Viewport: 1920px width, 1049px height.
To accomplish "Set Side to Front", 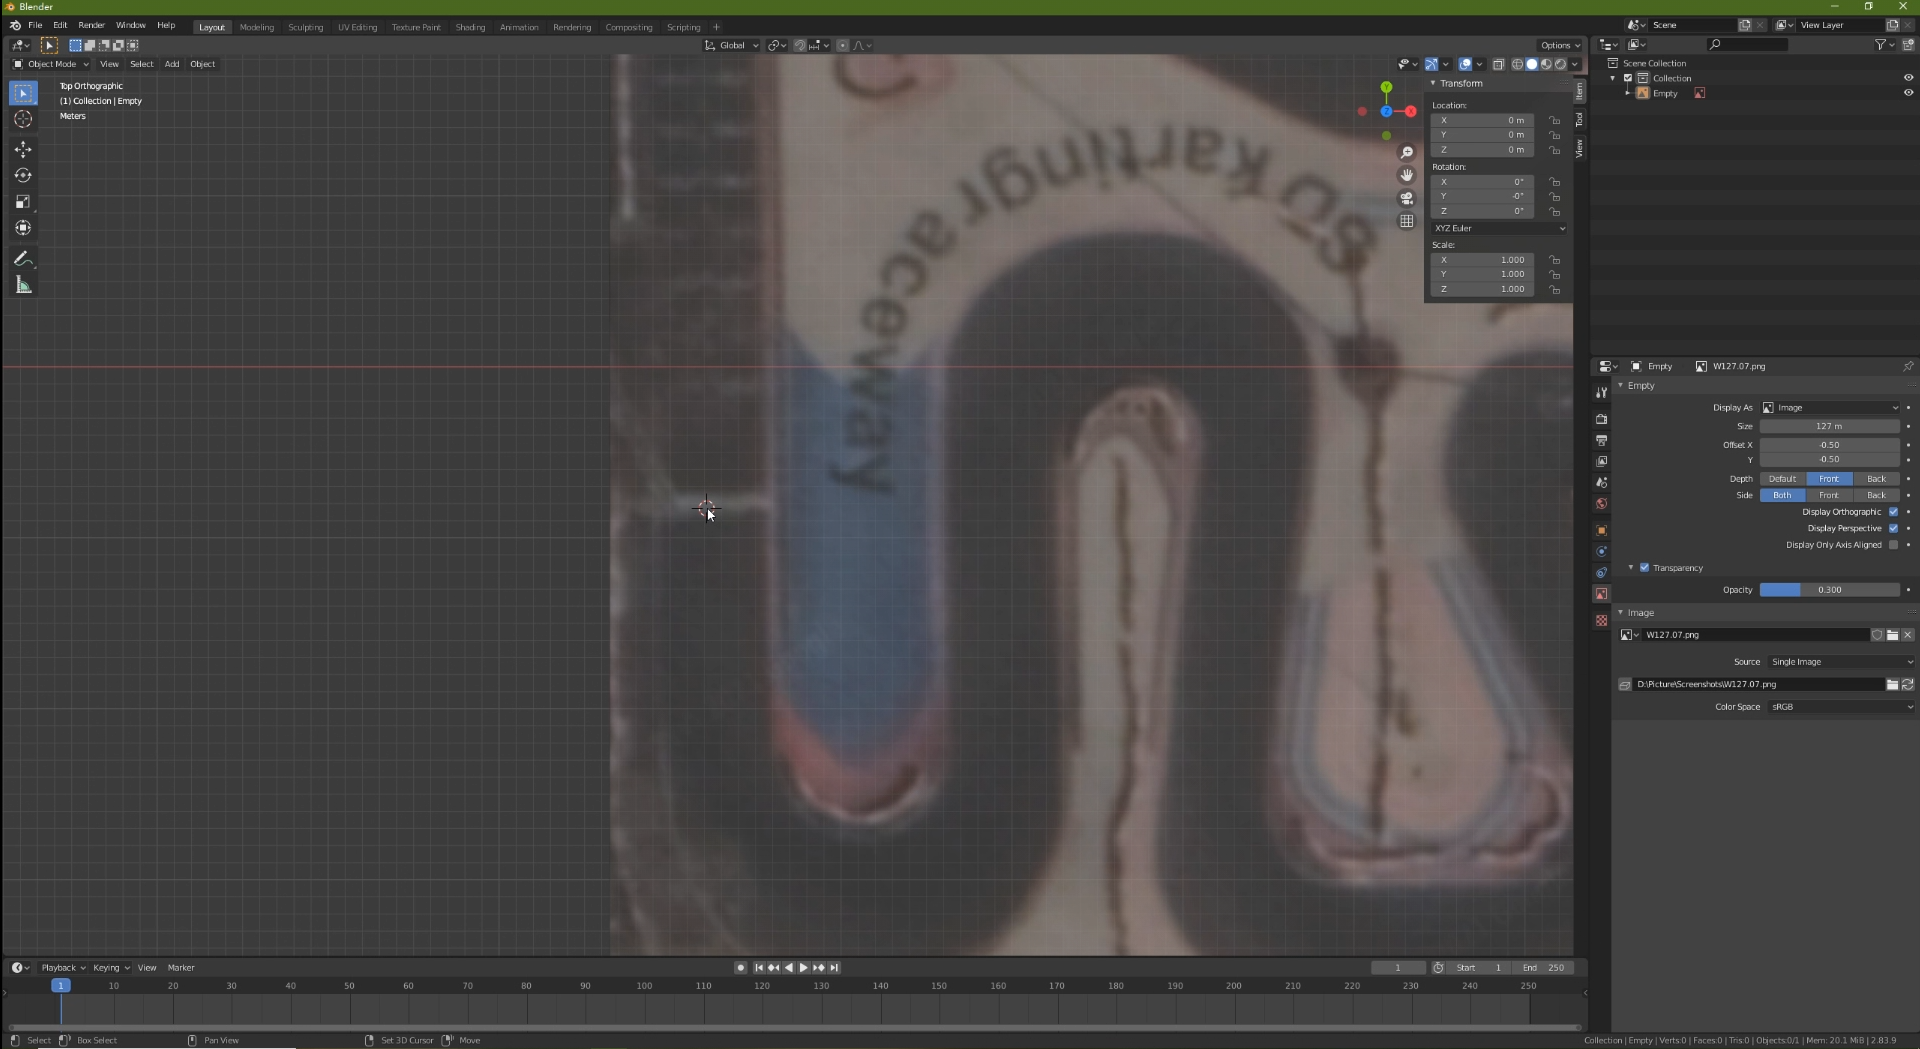I will click(1829, 495).
